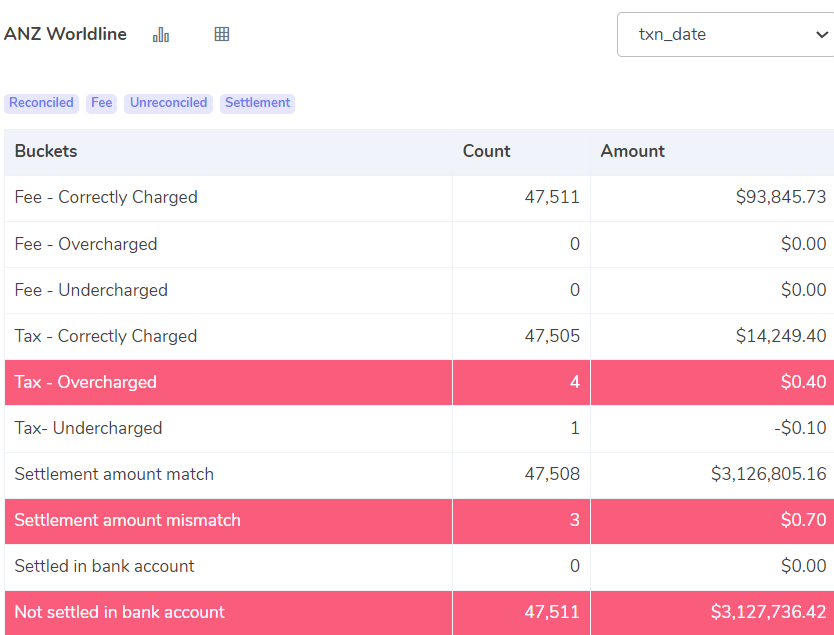Switch to bar chart view icon
This screenshot has height=635, width=834.
point(161,35)
